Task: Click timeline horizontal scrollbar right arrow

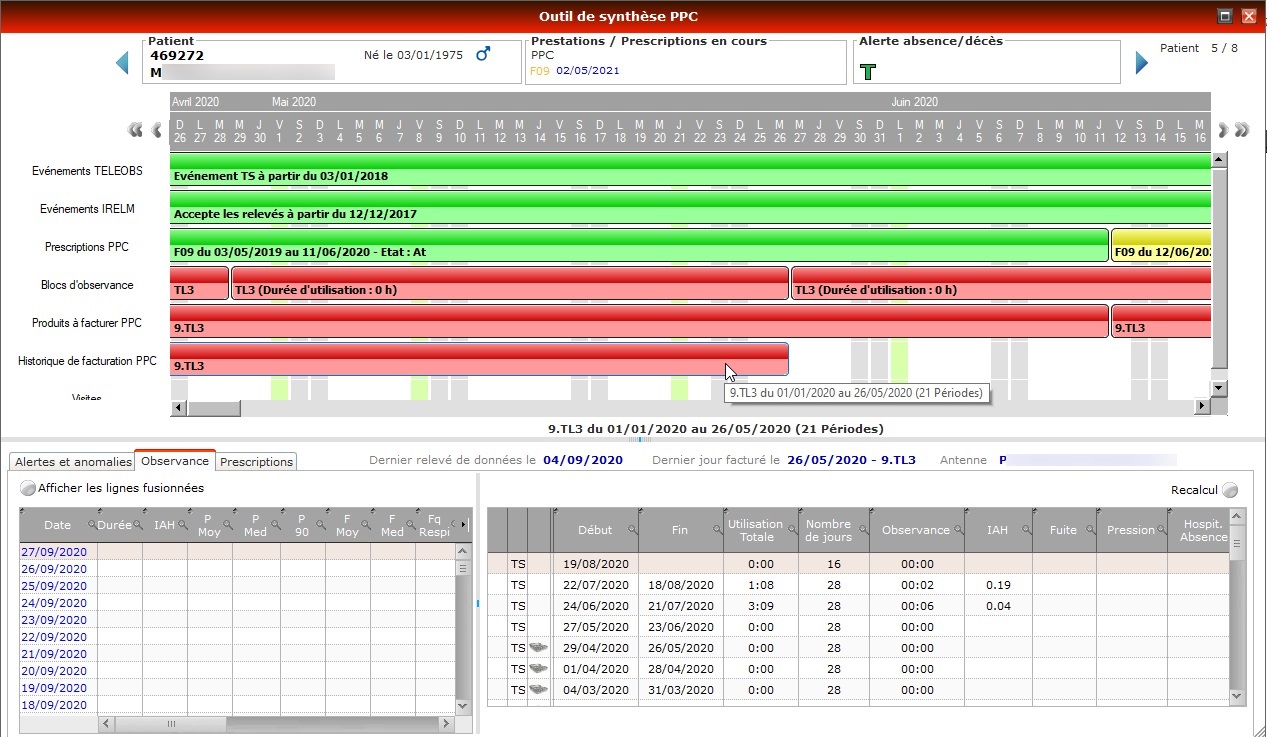Action: [x=1203, y=407]
